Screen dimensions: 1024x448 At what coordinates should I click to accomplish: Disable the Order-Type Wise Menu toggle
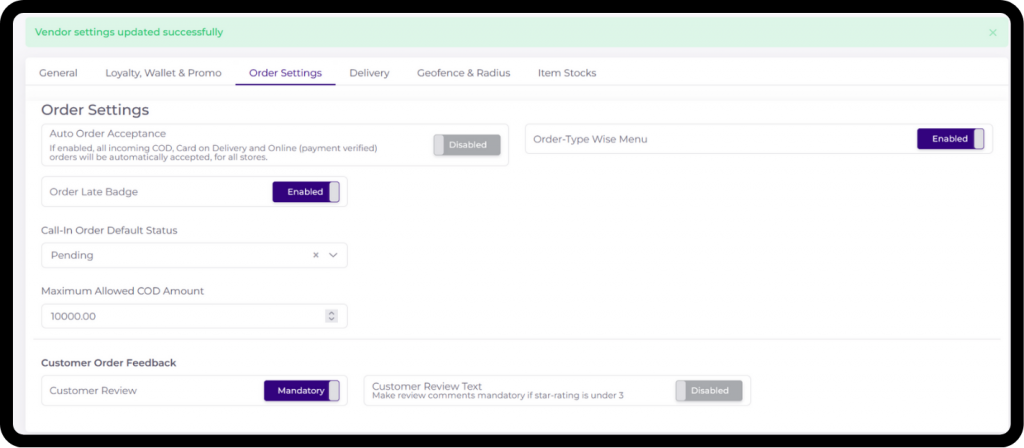click(950, 139)
